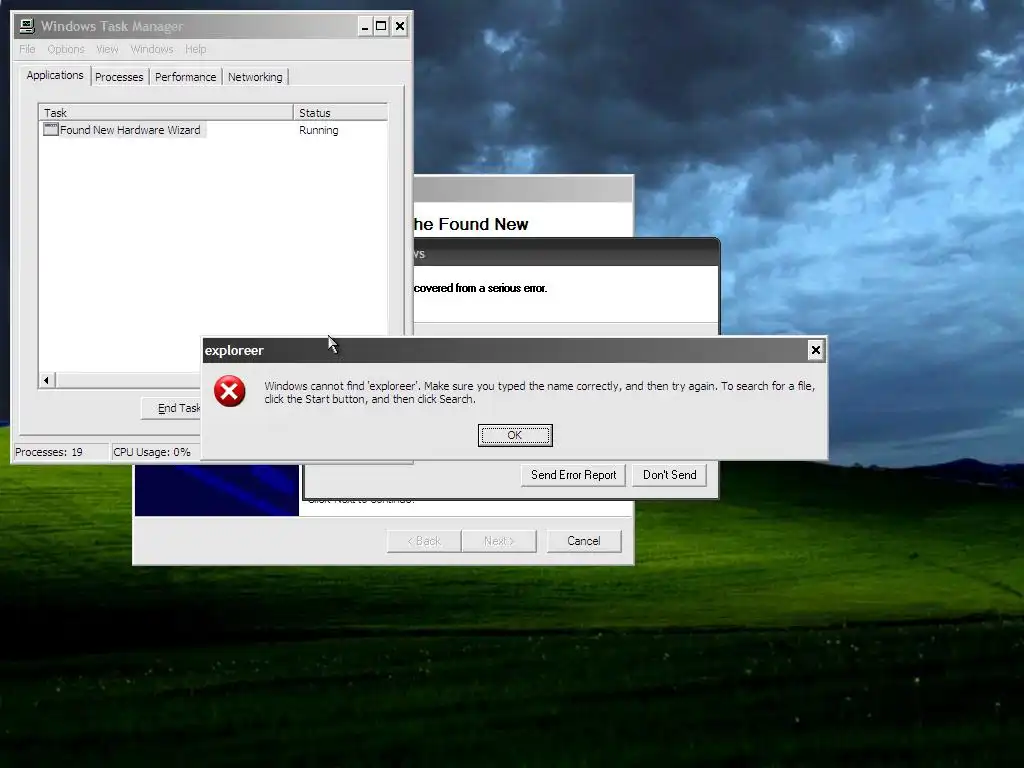Click the error message text in exploreer dialog
The image size is (1024, 768).
pos(539,392)
